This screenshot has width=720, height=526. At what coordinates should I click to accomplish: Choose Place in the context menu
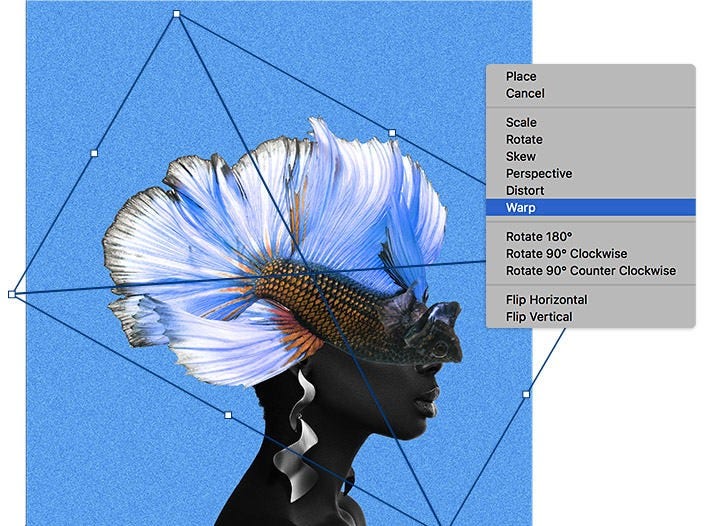pos(591,76)
